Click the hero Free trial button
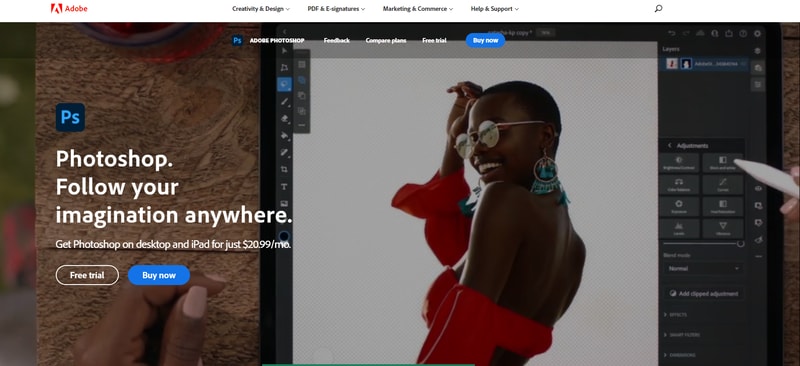Screen dimensions: 800x366 (87, 275)
